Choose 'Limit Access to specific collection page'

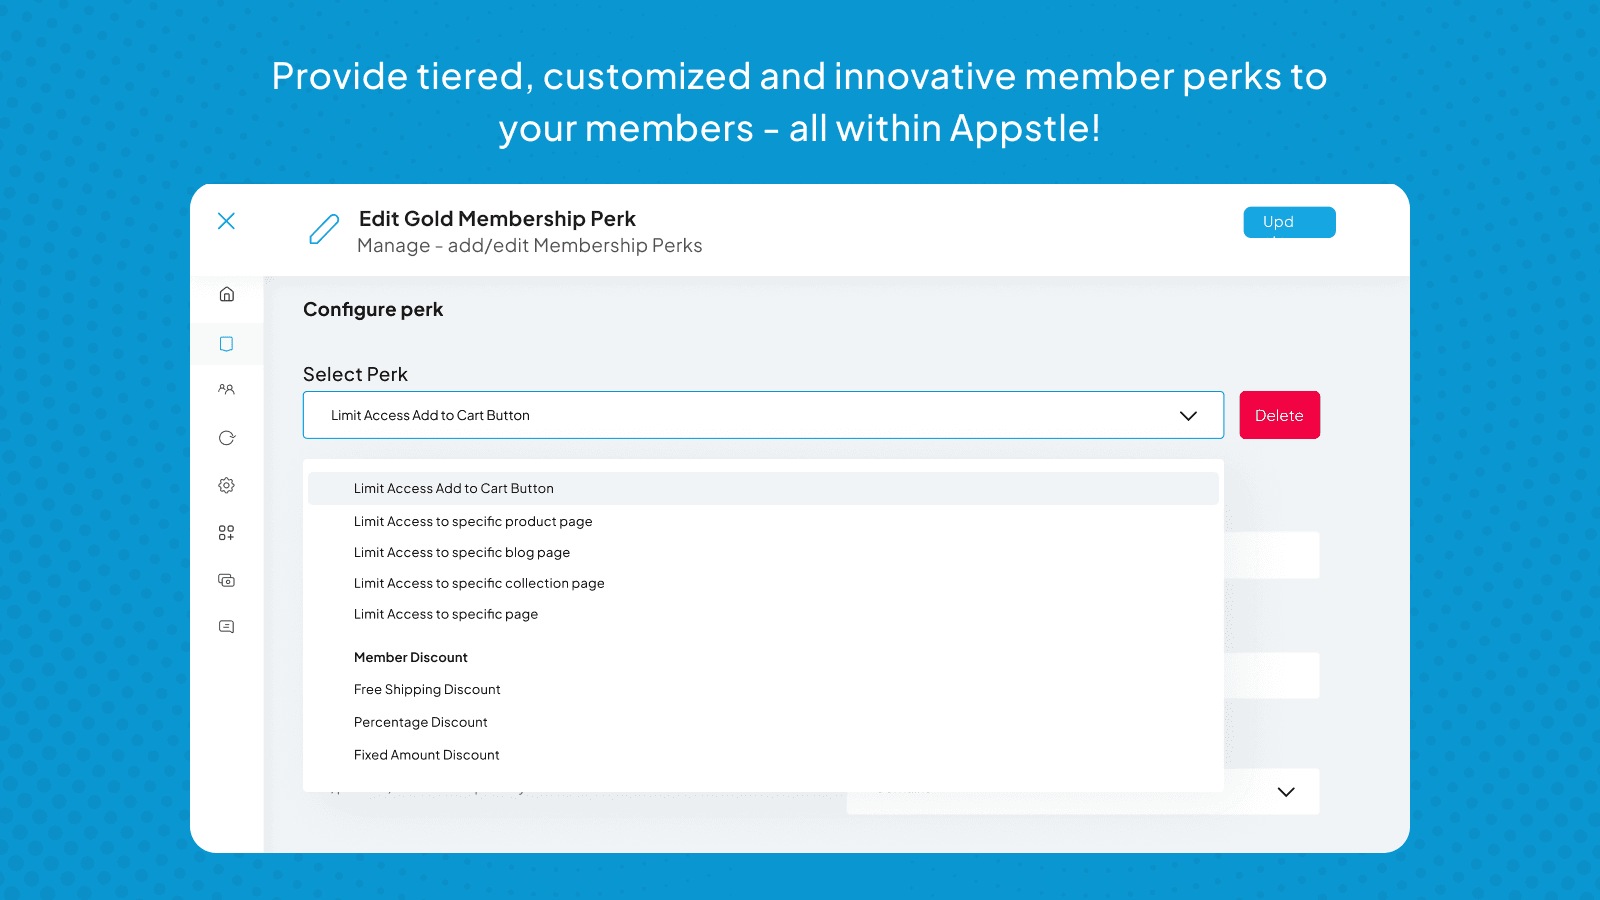[479, 583]
